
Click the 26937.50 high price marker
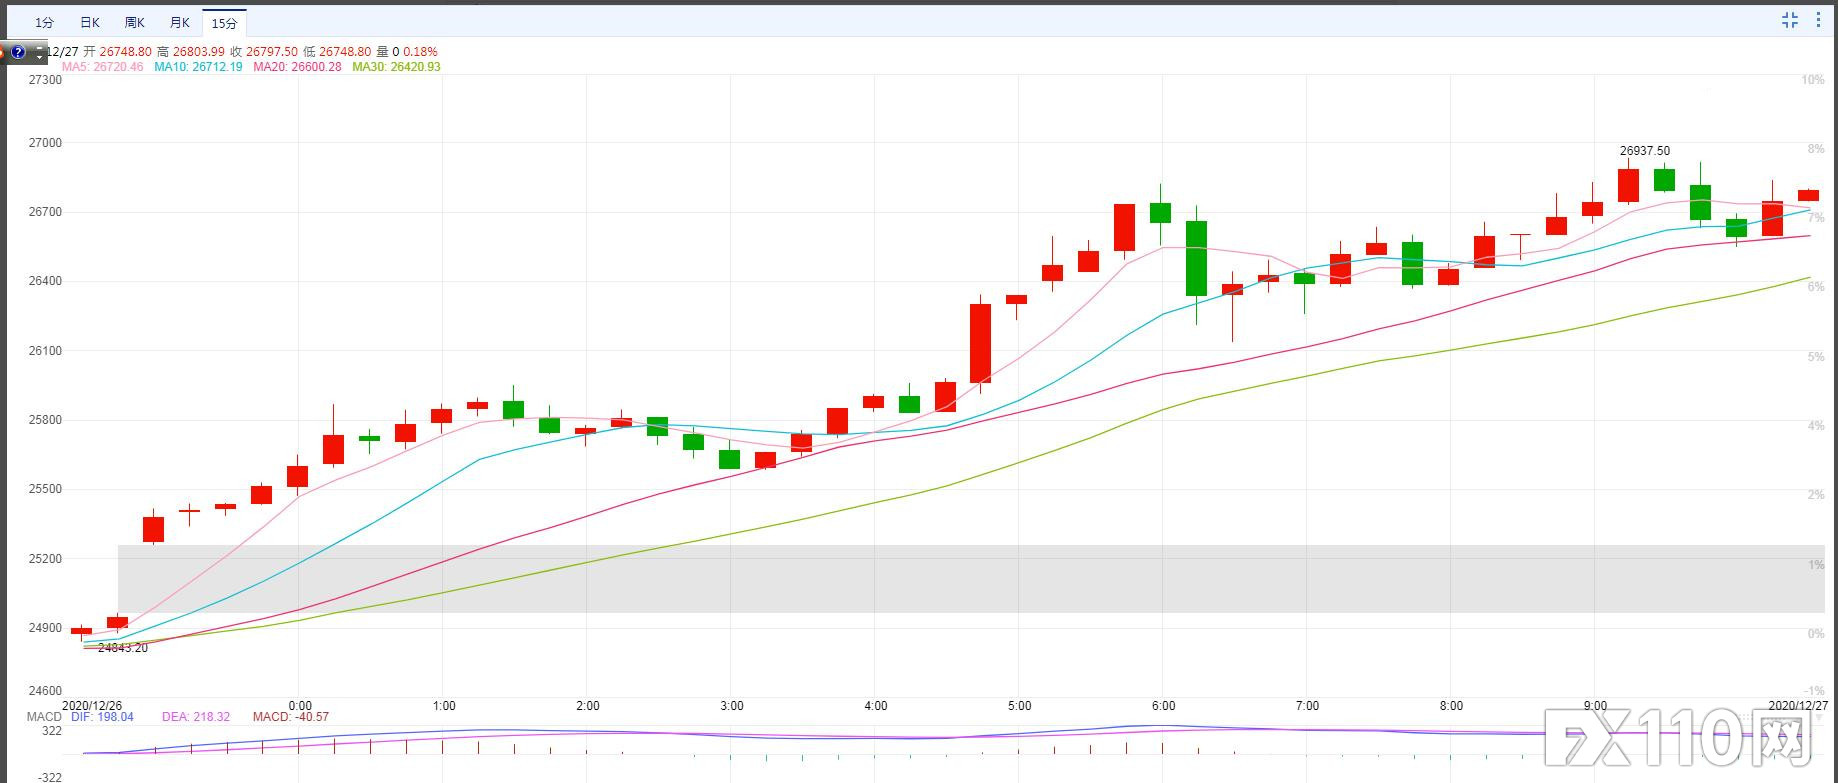pos(1645,151)
